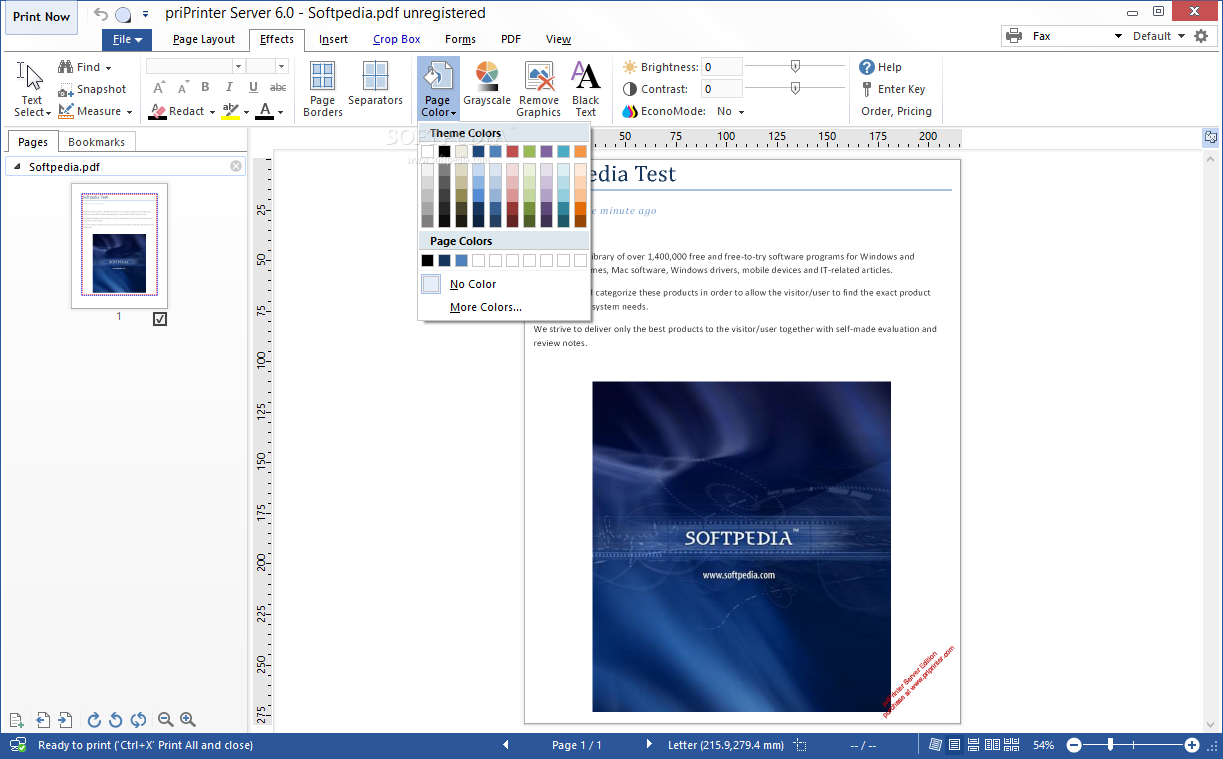
Task: Open the font name dropdown
Action: (238, 66)
